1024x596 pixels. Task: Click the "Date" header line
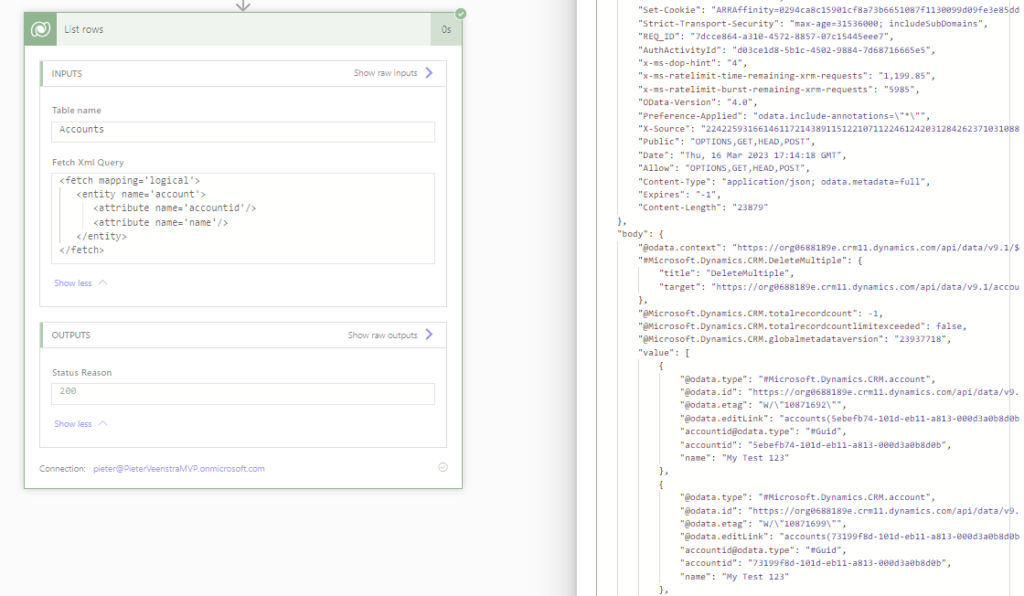click(742, 155)
